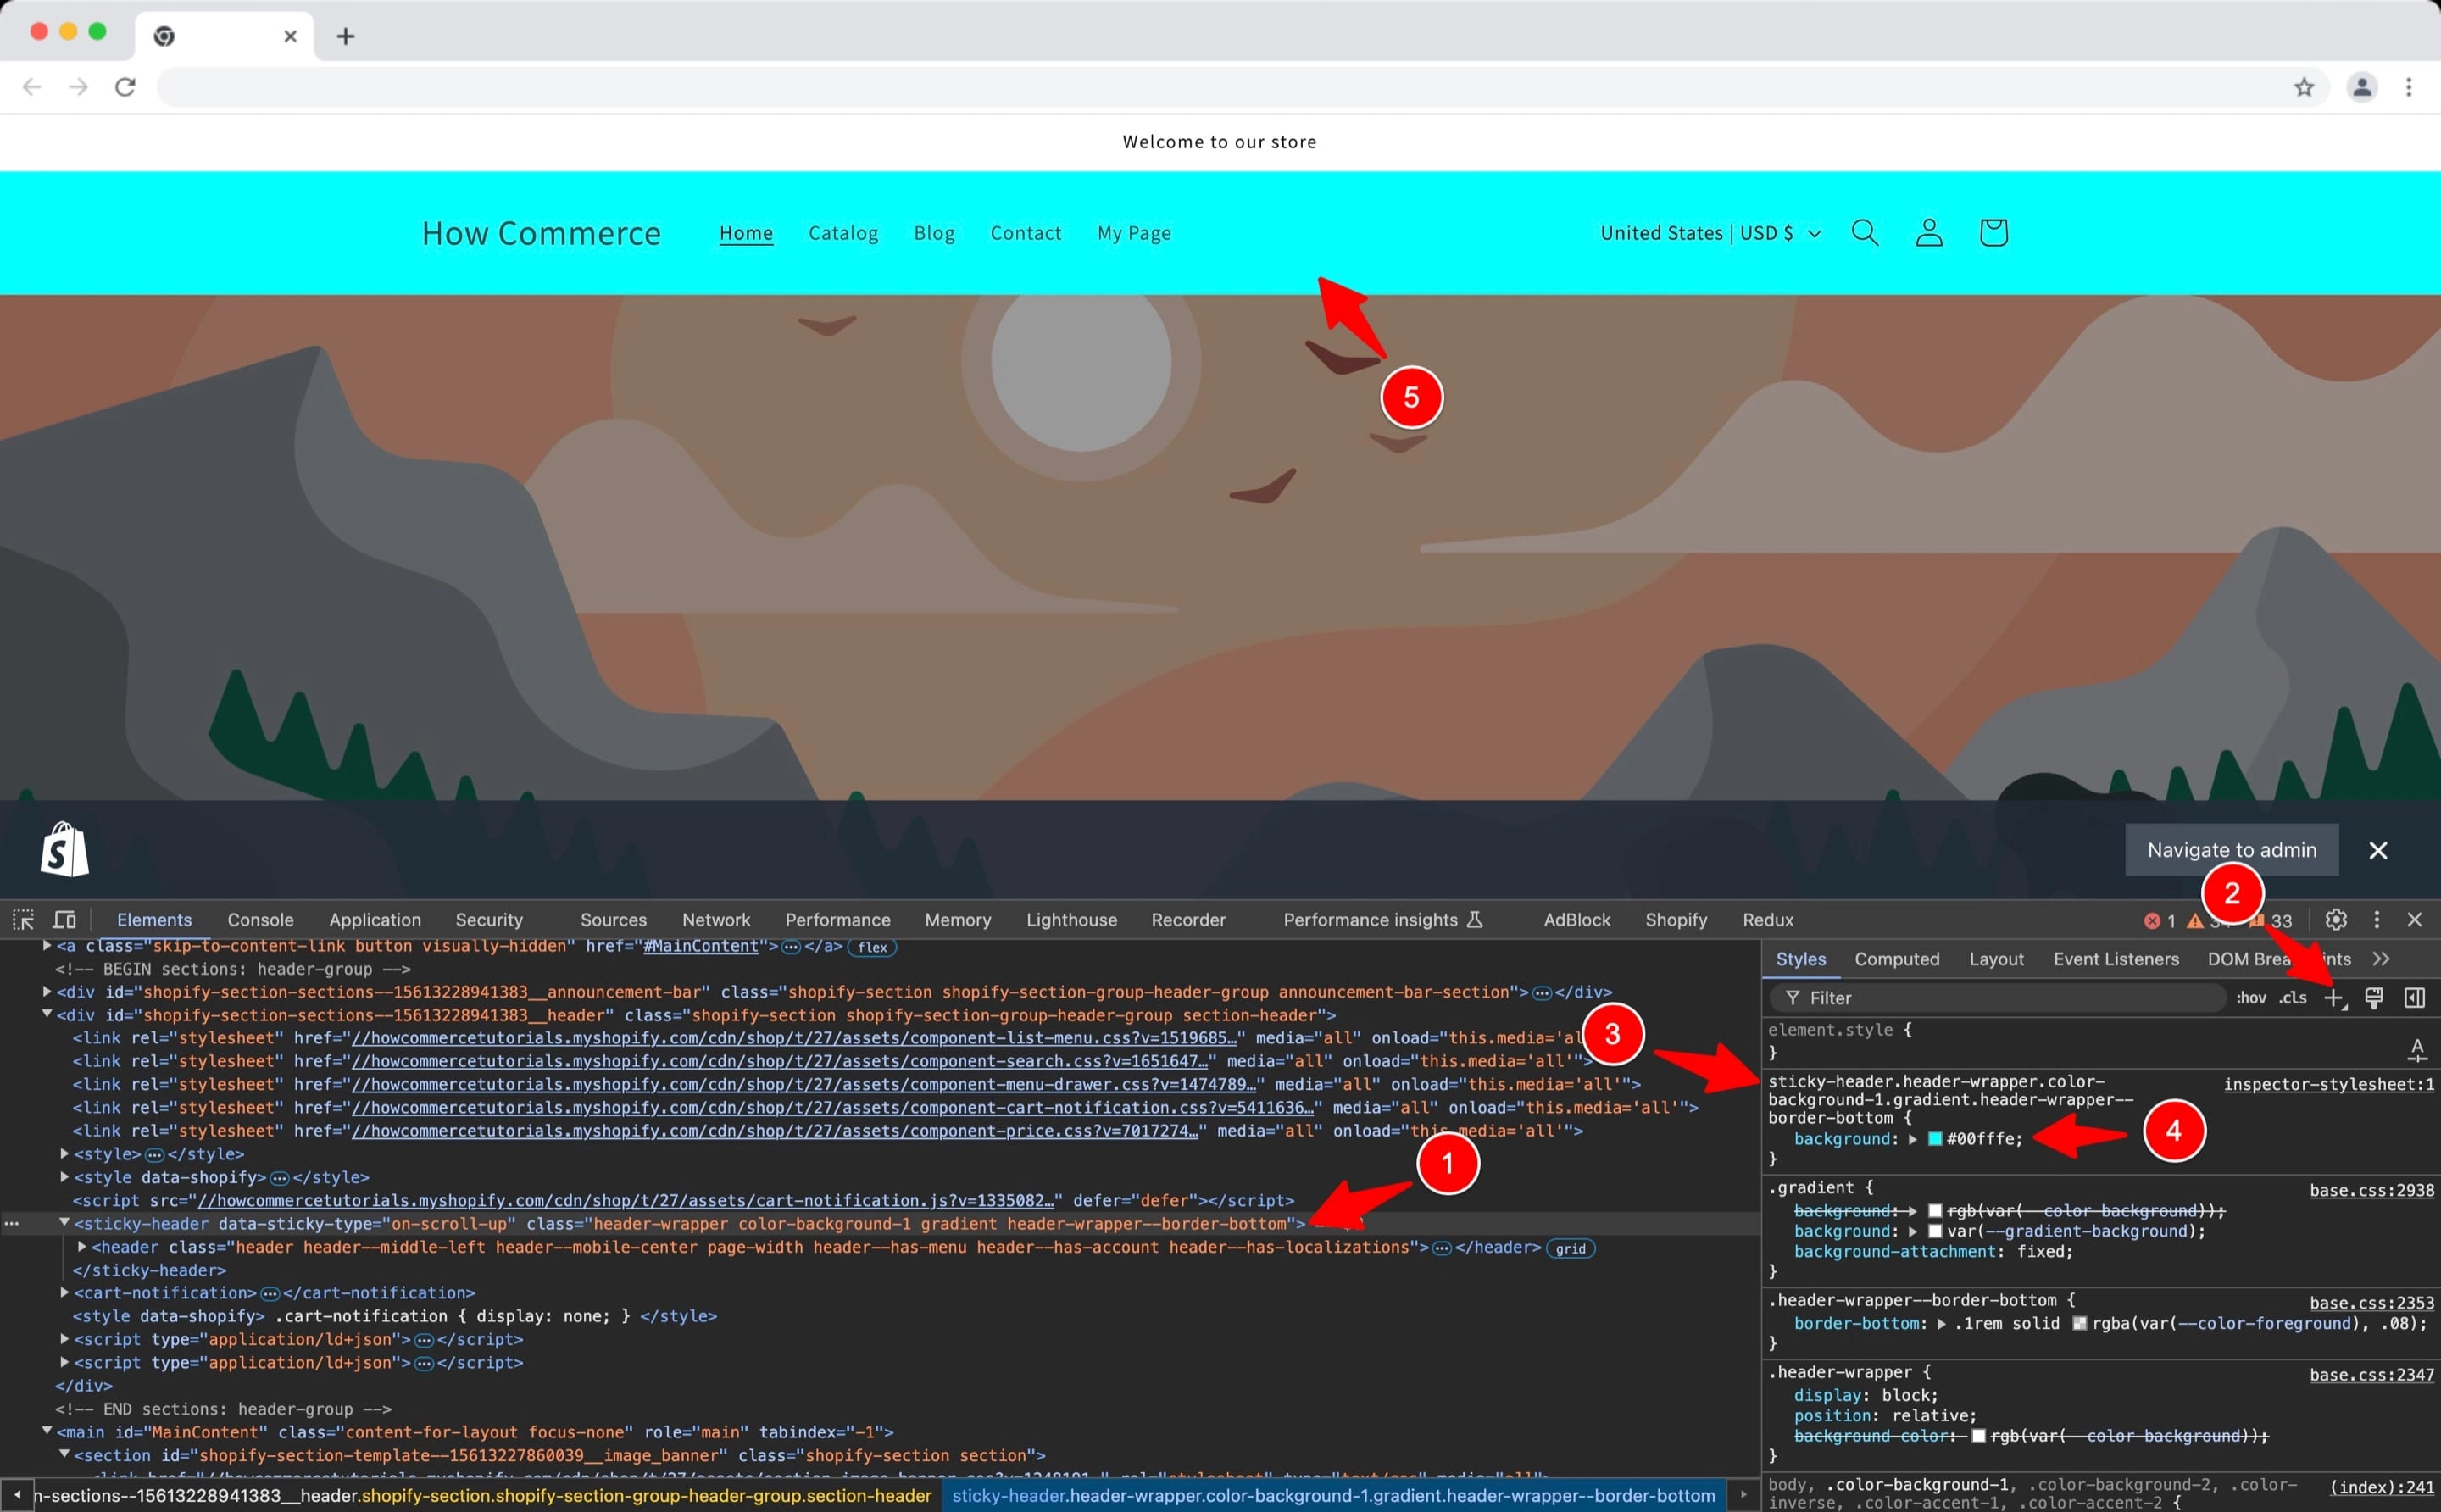Screen dimensions: 2441x1512
Task: Show more Styles pane tabs
Action: 2382,959
